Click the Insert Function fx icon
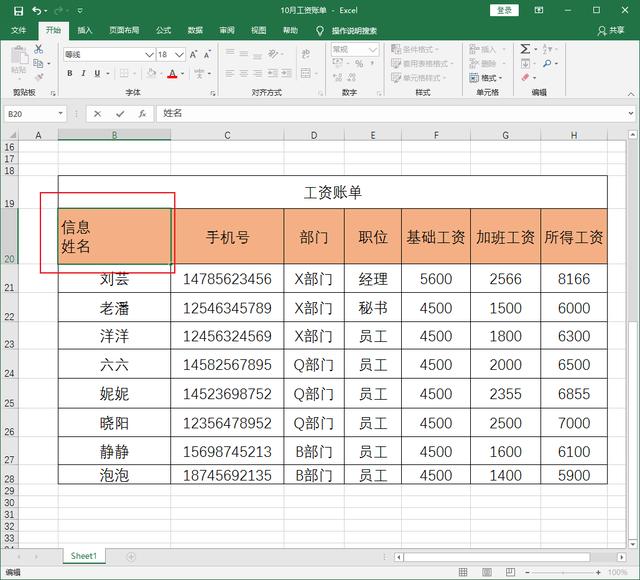Viewport: 640px width, 580px height. point(142,114)
